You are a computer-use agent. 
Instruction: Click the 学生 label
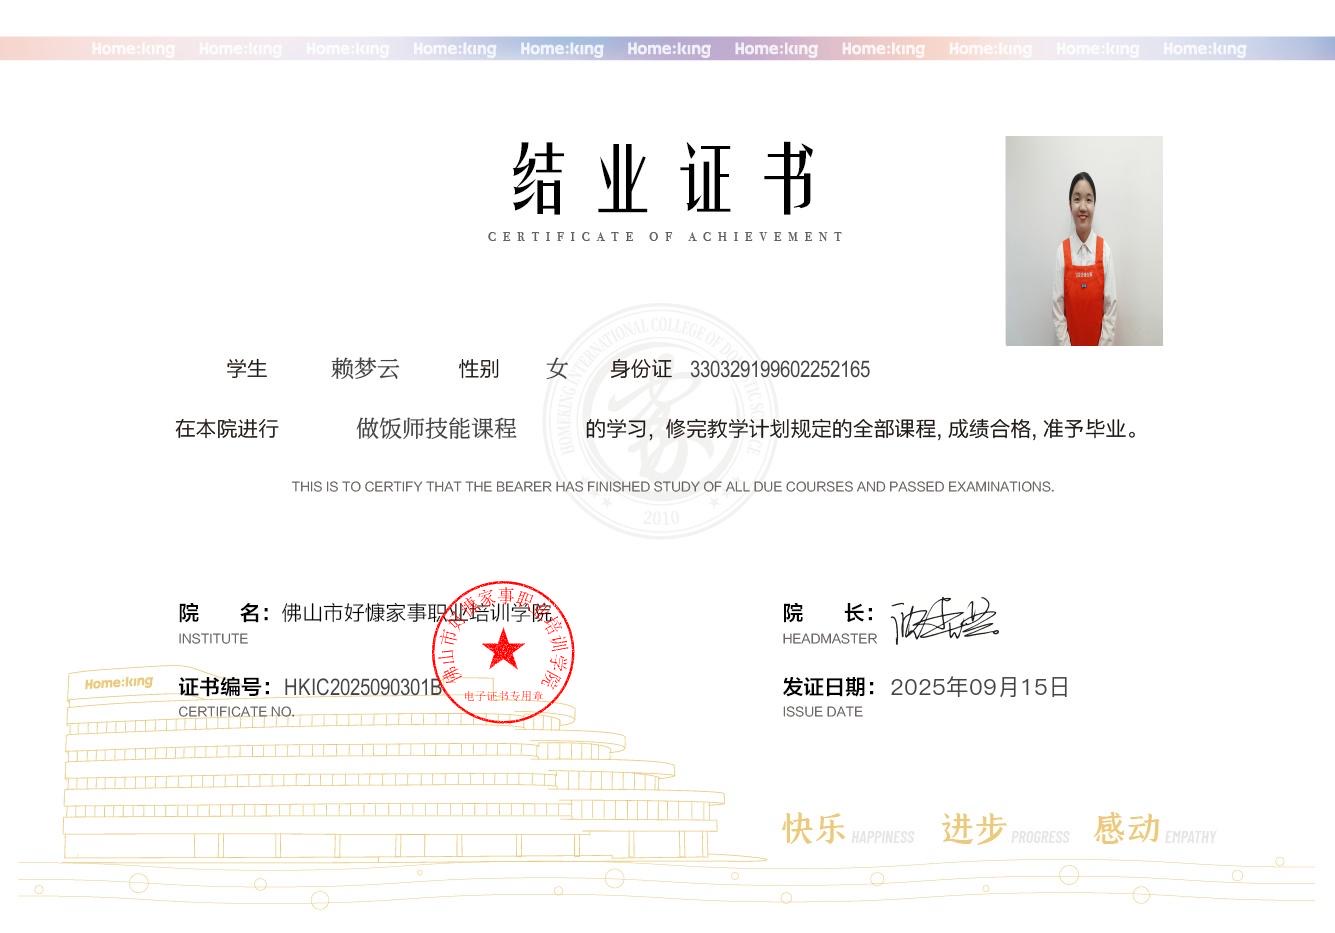[x=247, y=369]
